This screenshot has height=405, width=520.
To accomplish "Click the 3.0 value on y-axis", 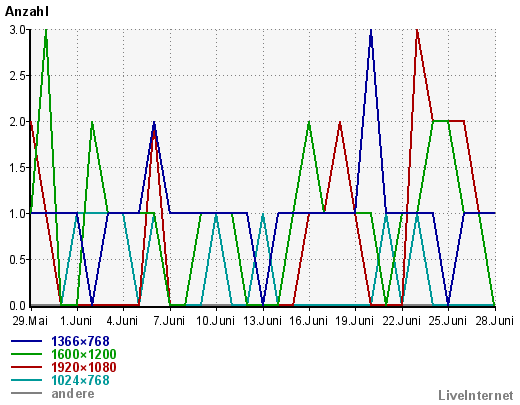I will [18, 30].
